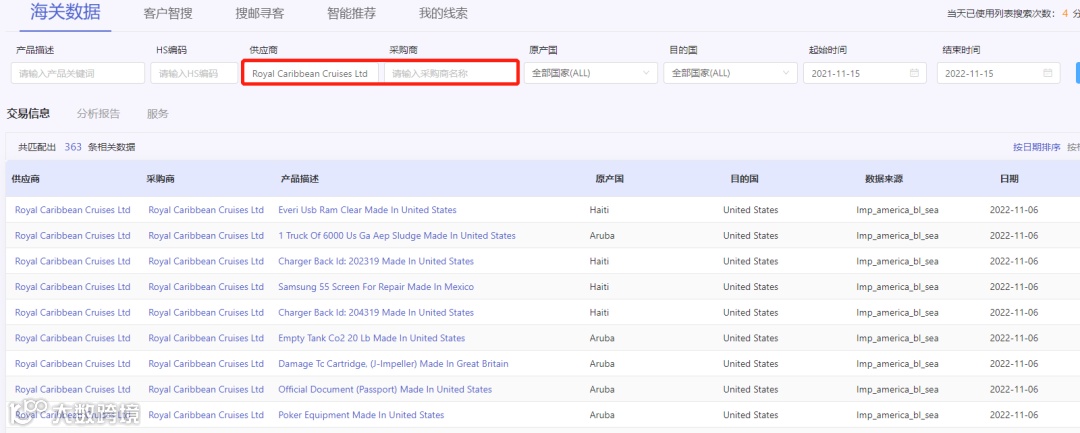Click the 数据来源 column header
1080x433 pixels.
(x=884, y=179)
